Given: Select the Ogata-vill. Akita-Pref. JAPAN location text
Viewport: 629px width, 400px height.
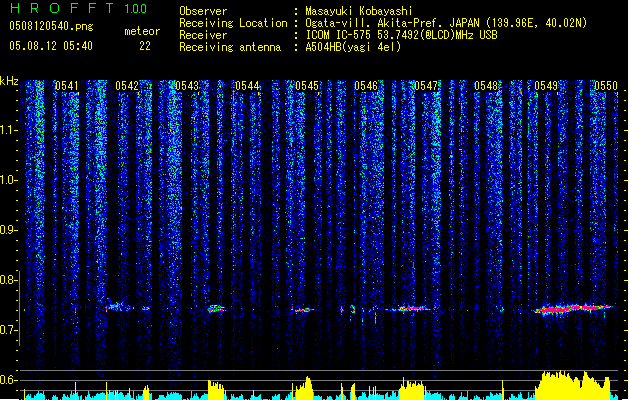Looking at the screenshot, I should [x=446, y=23].
